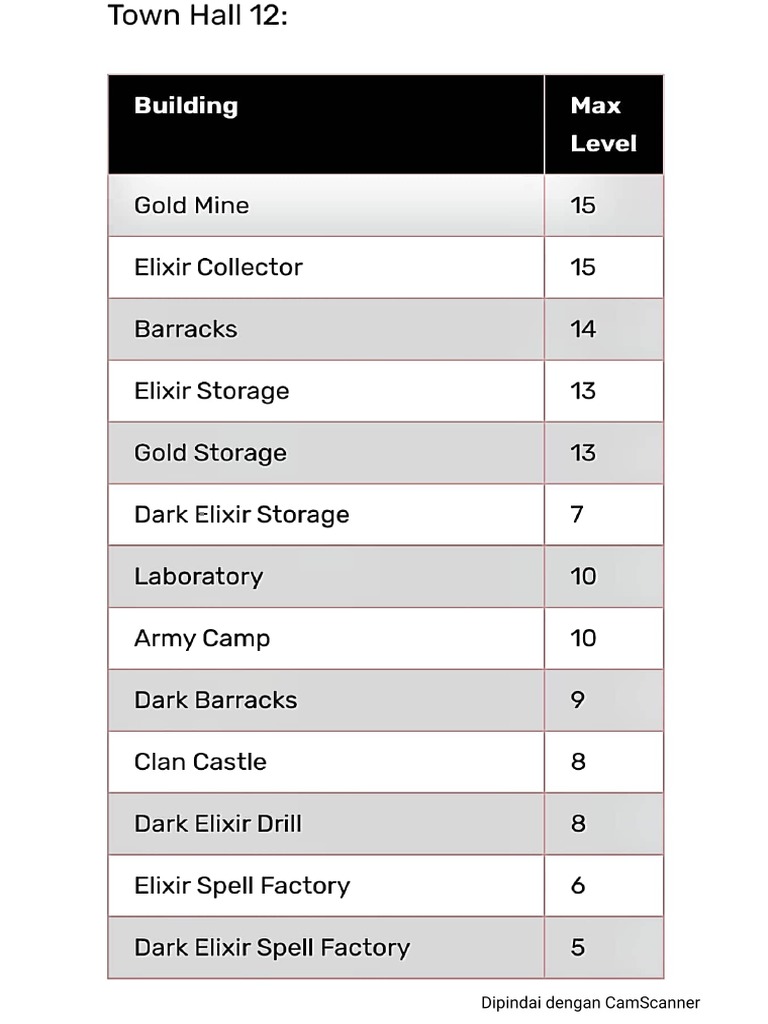Click the Dark Elixir Spell Factory label
The width and height of the screenshot is (768, 1024).
[272, 947]
